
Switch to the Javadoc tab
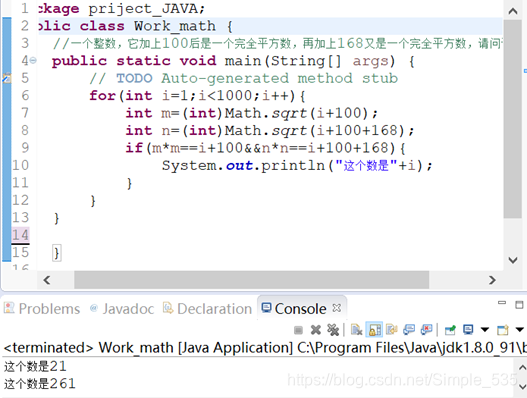point(122,309)
